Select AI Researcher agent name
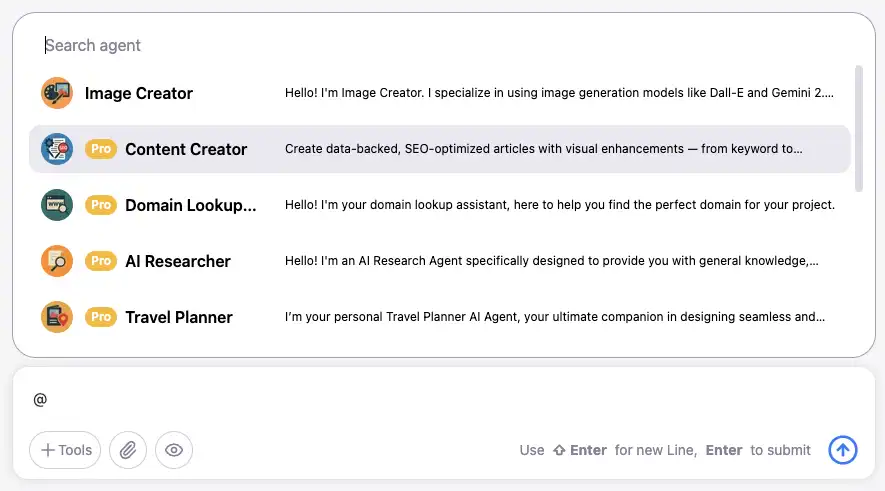Image resolution: width=885 pixels, height=491 pixels. click(x=178, y=261)
